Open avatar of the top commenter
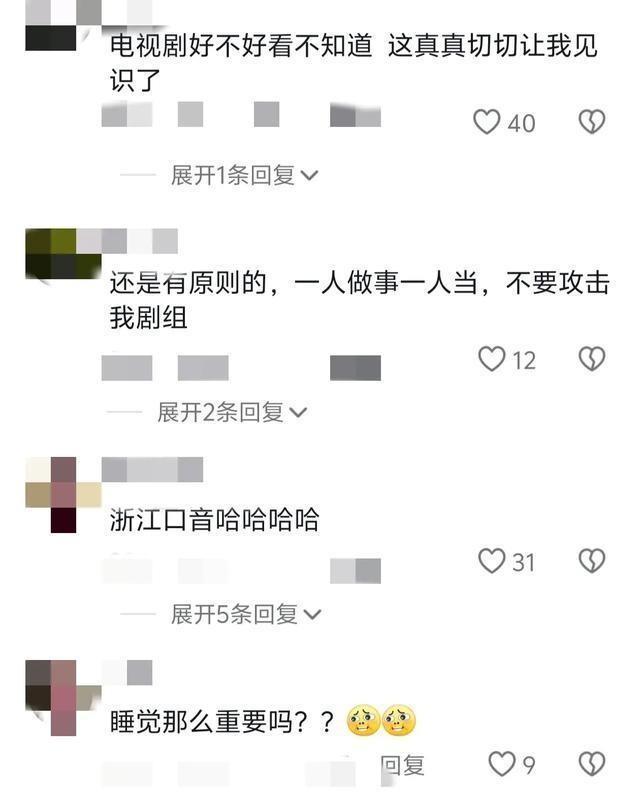 point(51,25)
